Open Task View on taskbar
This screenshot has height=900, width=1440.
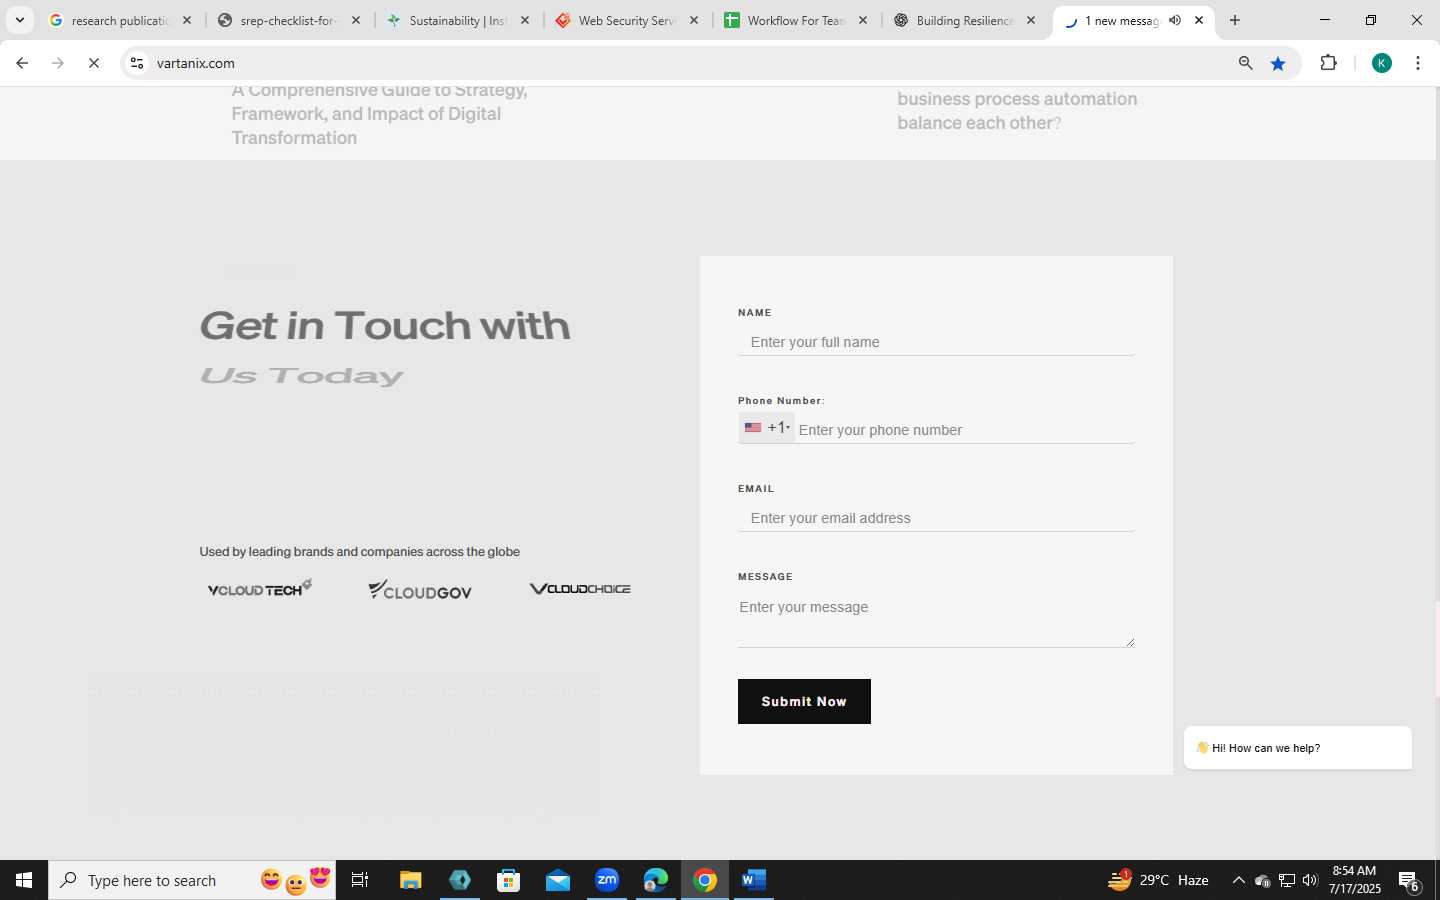[x=360, y=880]
